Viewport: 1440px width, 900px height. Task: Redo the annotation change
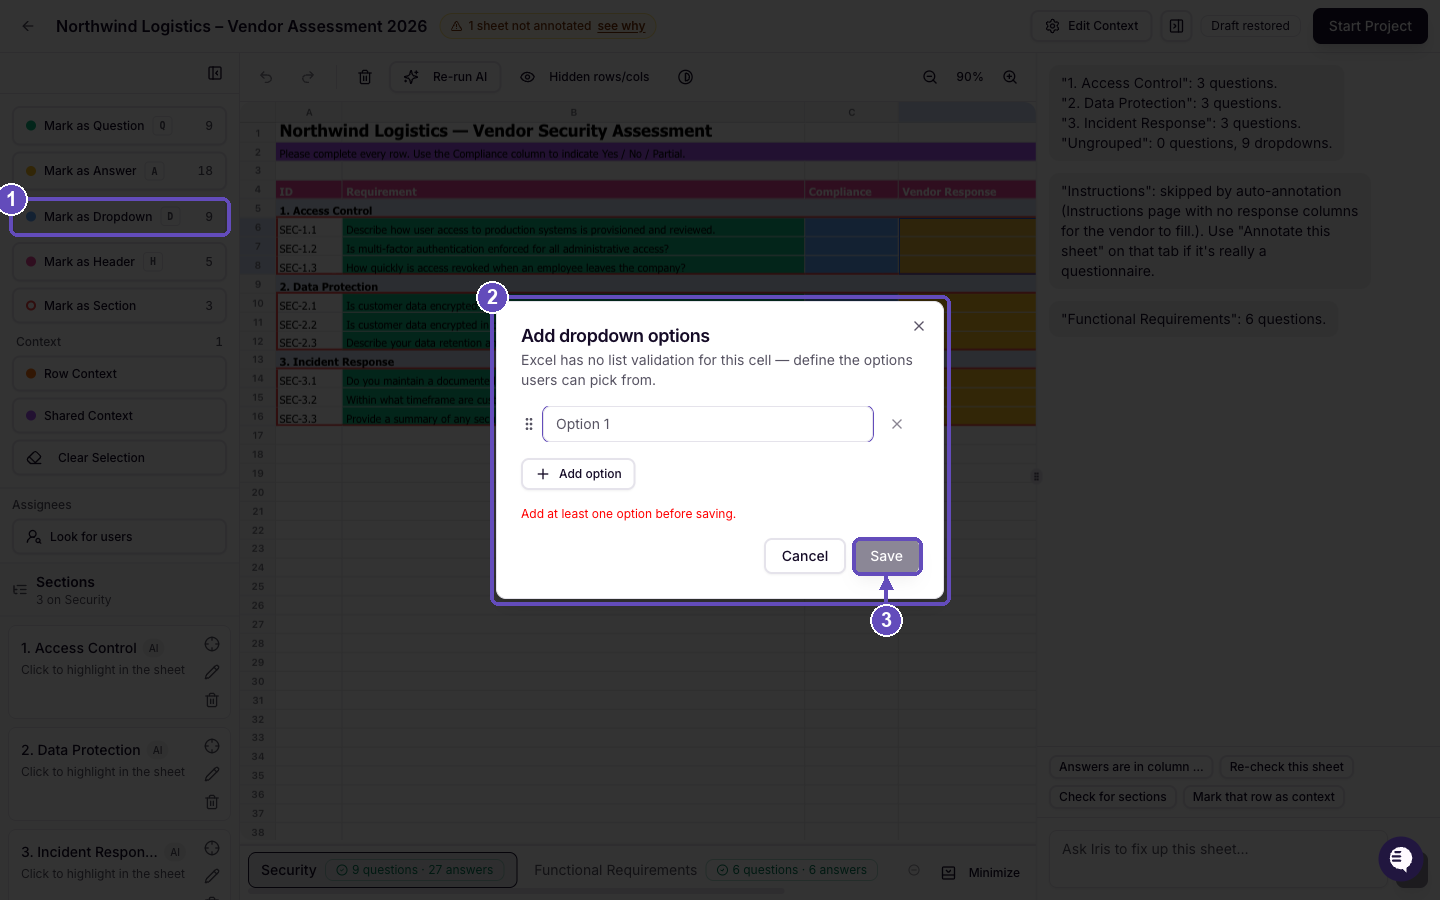pos(308,77)
